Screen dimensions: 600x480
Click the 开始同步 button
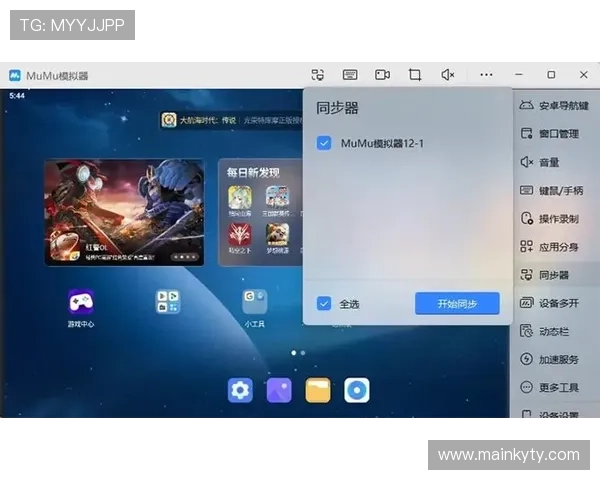457,303
